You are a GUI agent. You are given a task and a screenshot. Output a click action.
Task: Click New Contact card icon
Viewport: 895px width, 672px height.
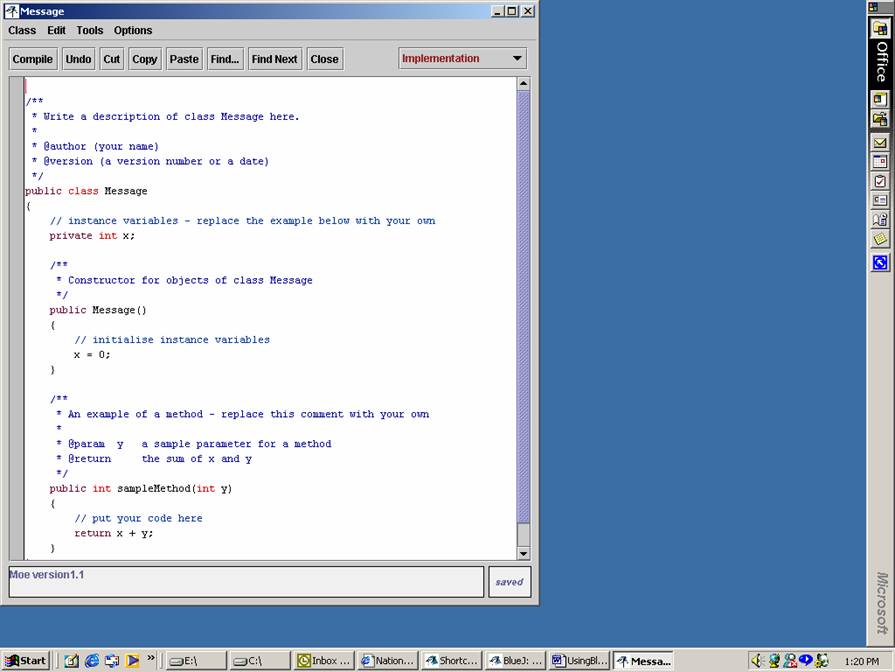pyautogui.click(x=880, y=200)
